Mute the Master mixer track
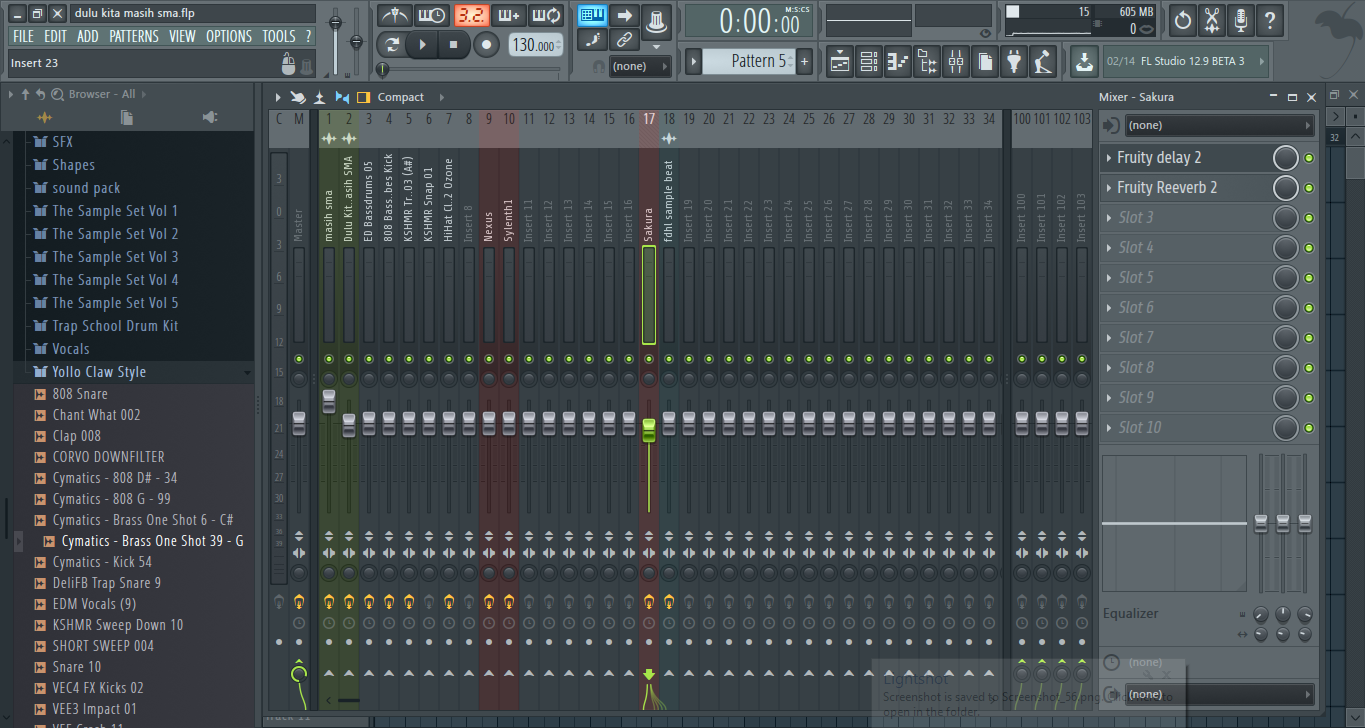The image size is (1365, 728). click(x=298, y=359)
